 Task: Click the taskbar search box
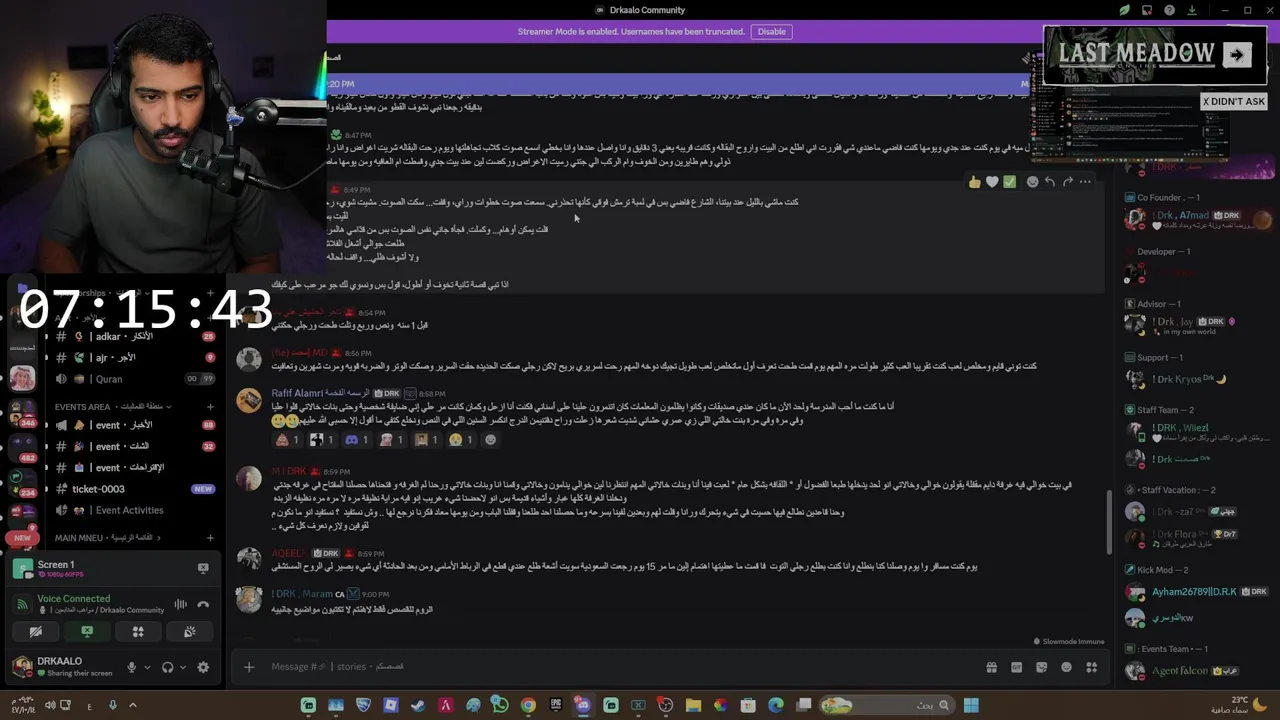coord(885,706)
